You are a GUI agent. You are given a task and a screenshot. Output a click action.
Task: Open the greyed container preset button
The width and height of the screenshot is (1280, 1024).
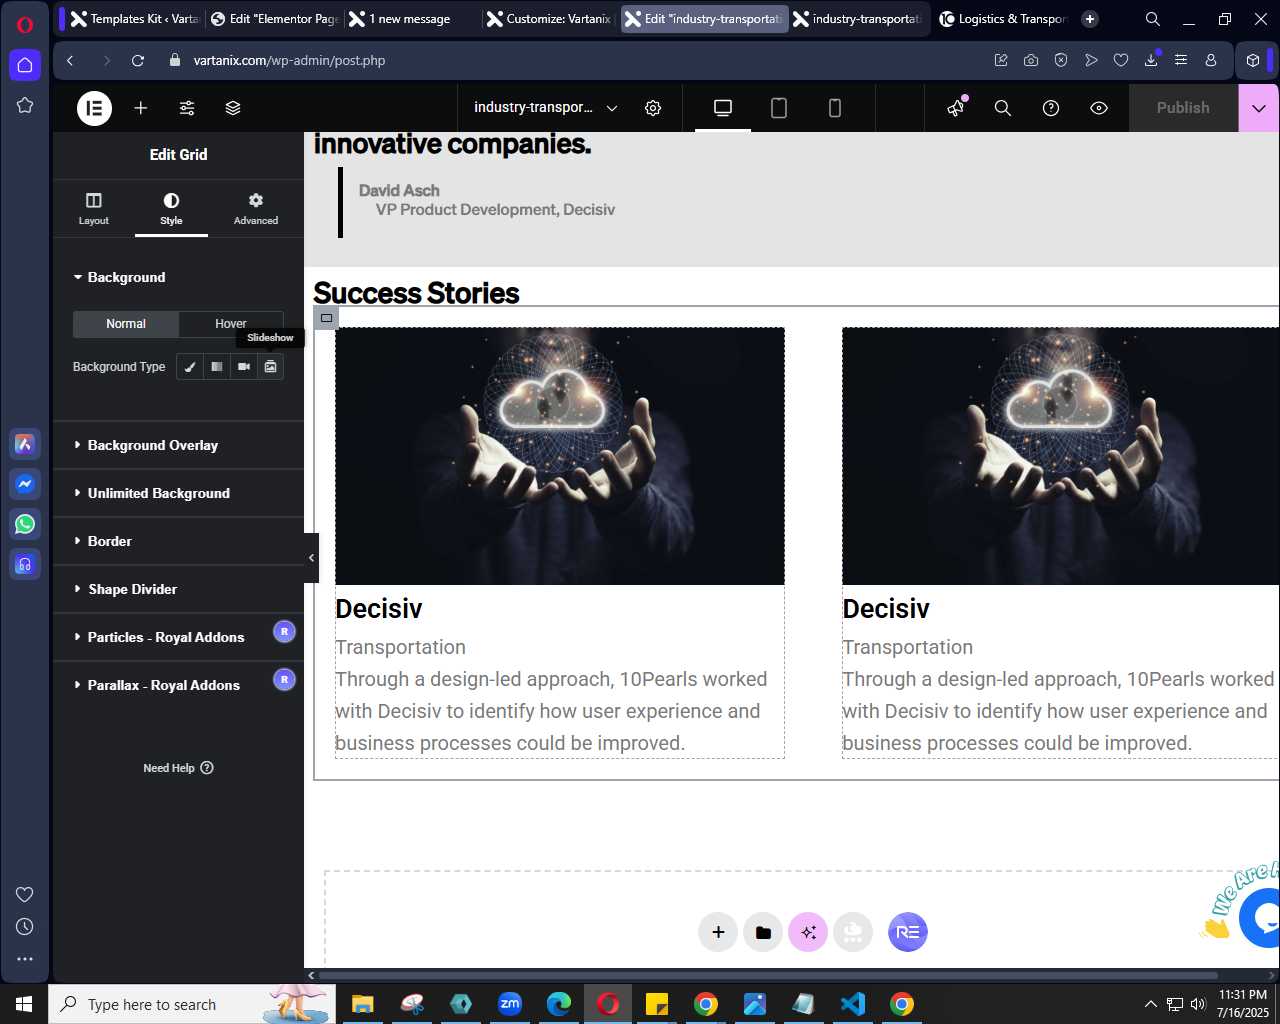(853, 932)
